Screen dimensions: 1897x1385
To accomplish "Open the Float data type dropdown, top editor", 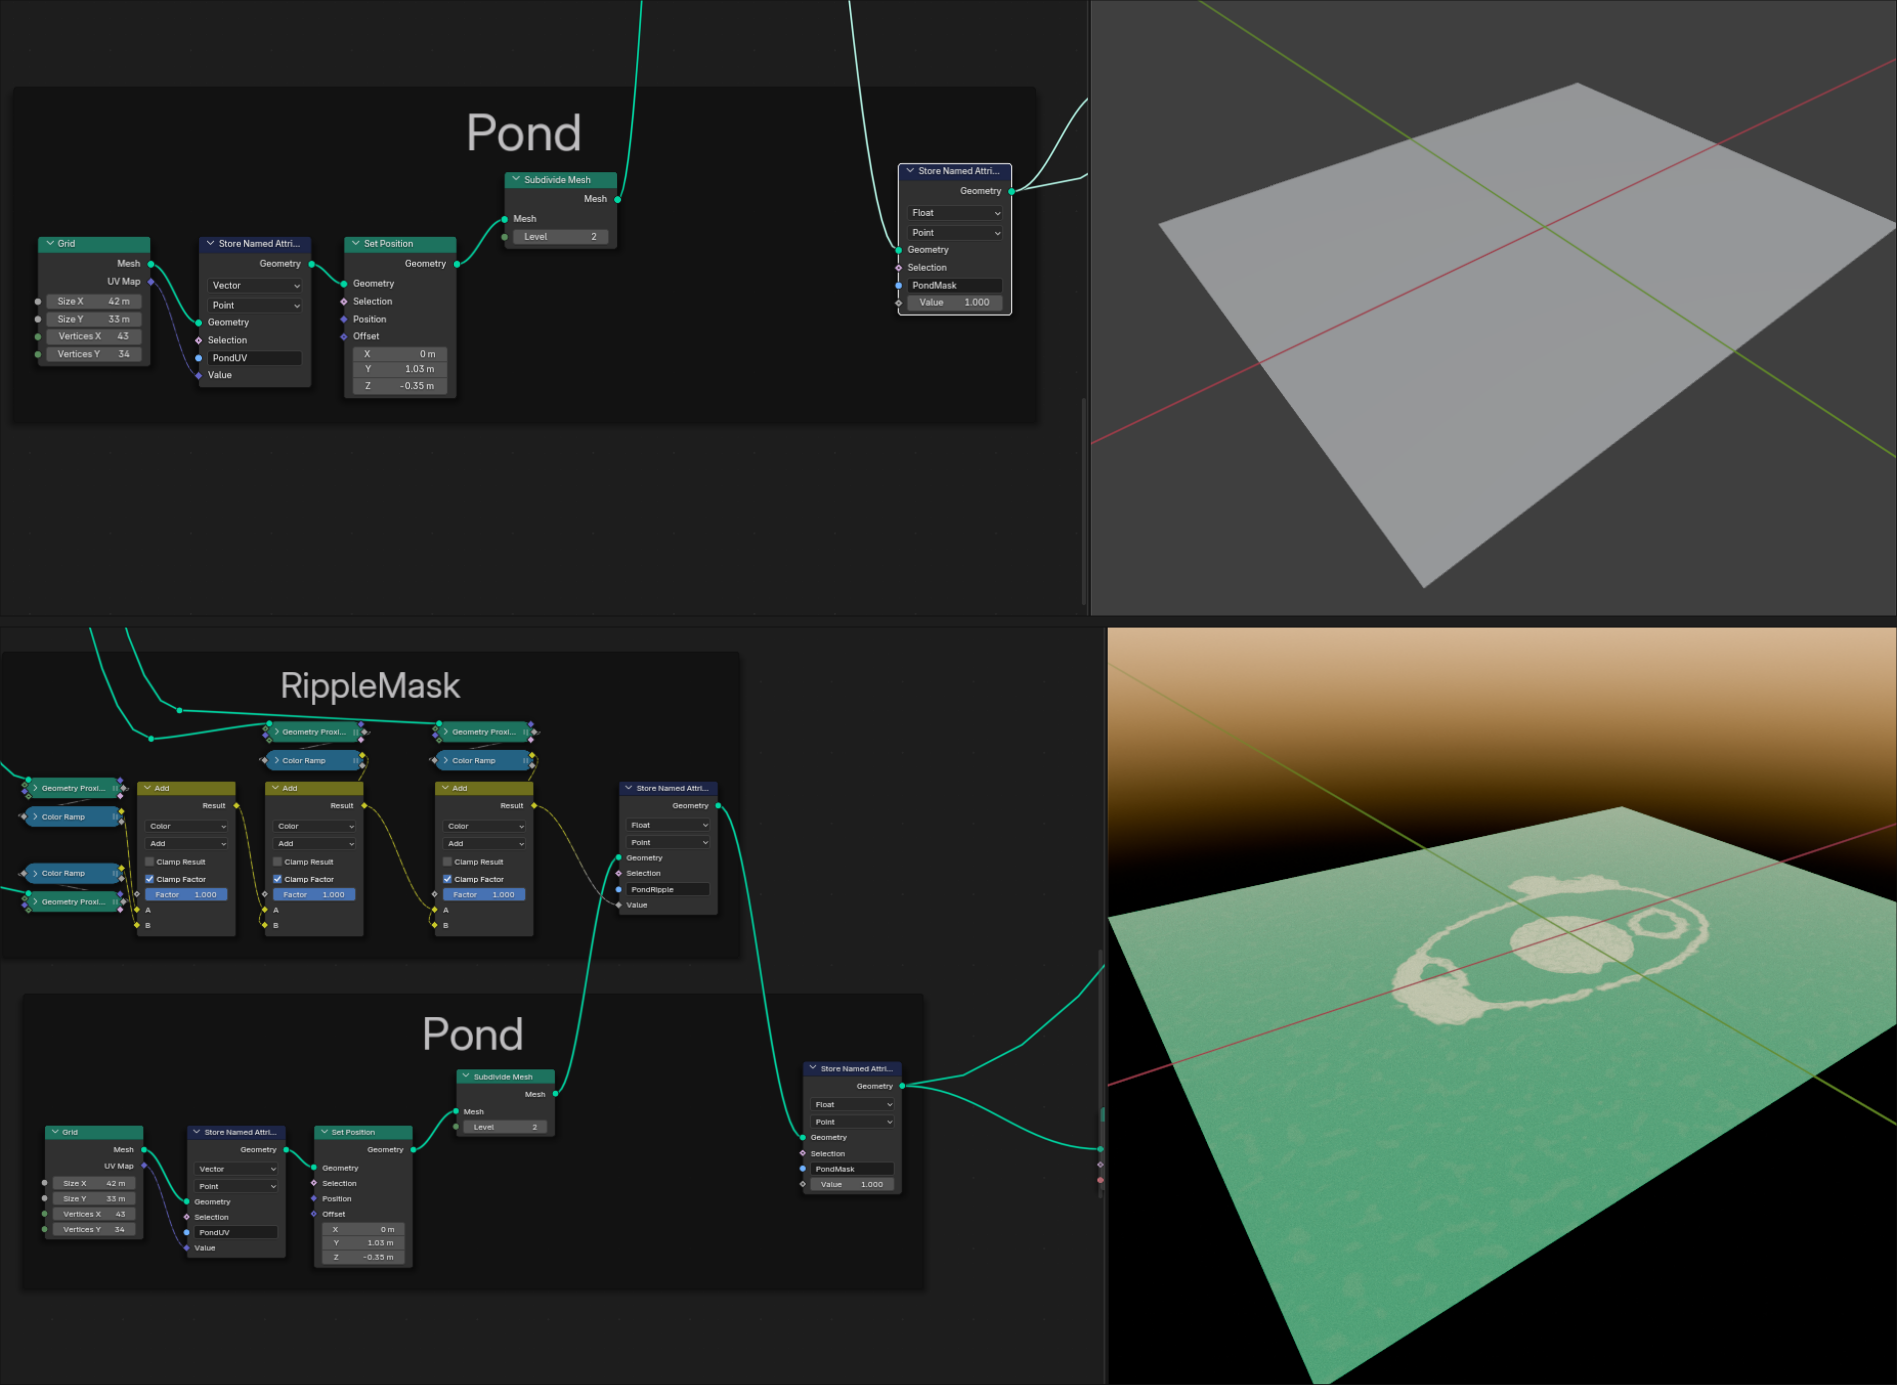I will point(955,213).
